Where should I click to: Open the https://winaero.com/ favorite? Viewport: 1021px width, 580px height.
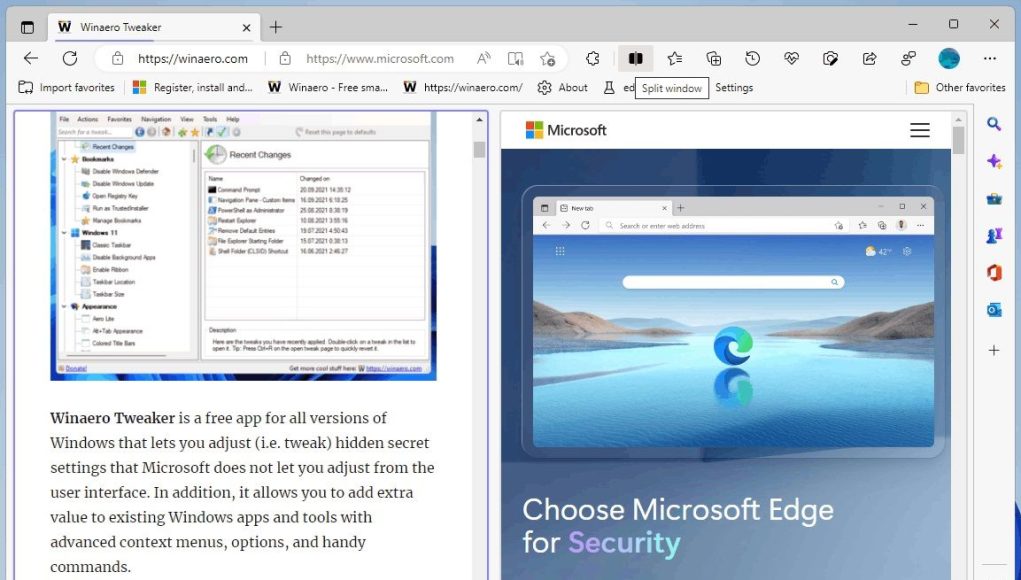pyautogui.click(x=462, y=87)
